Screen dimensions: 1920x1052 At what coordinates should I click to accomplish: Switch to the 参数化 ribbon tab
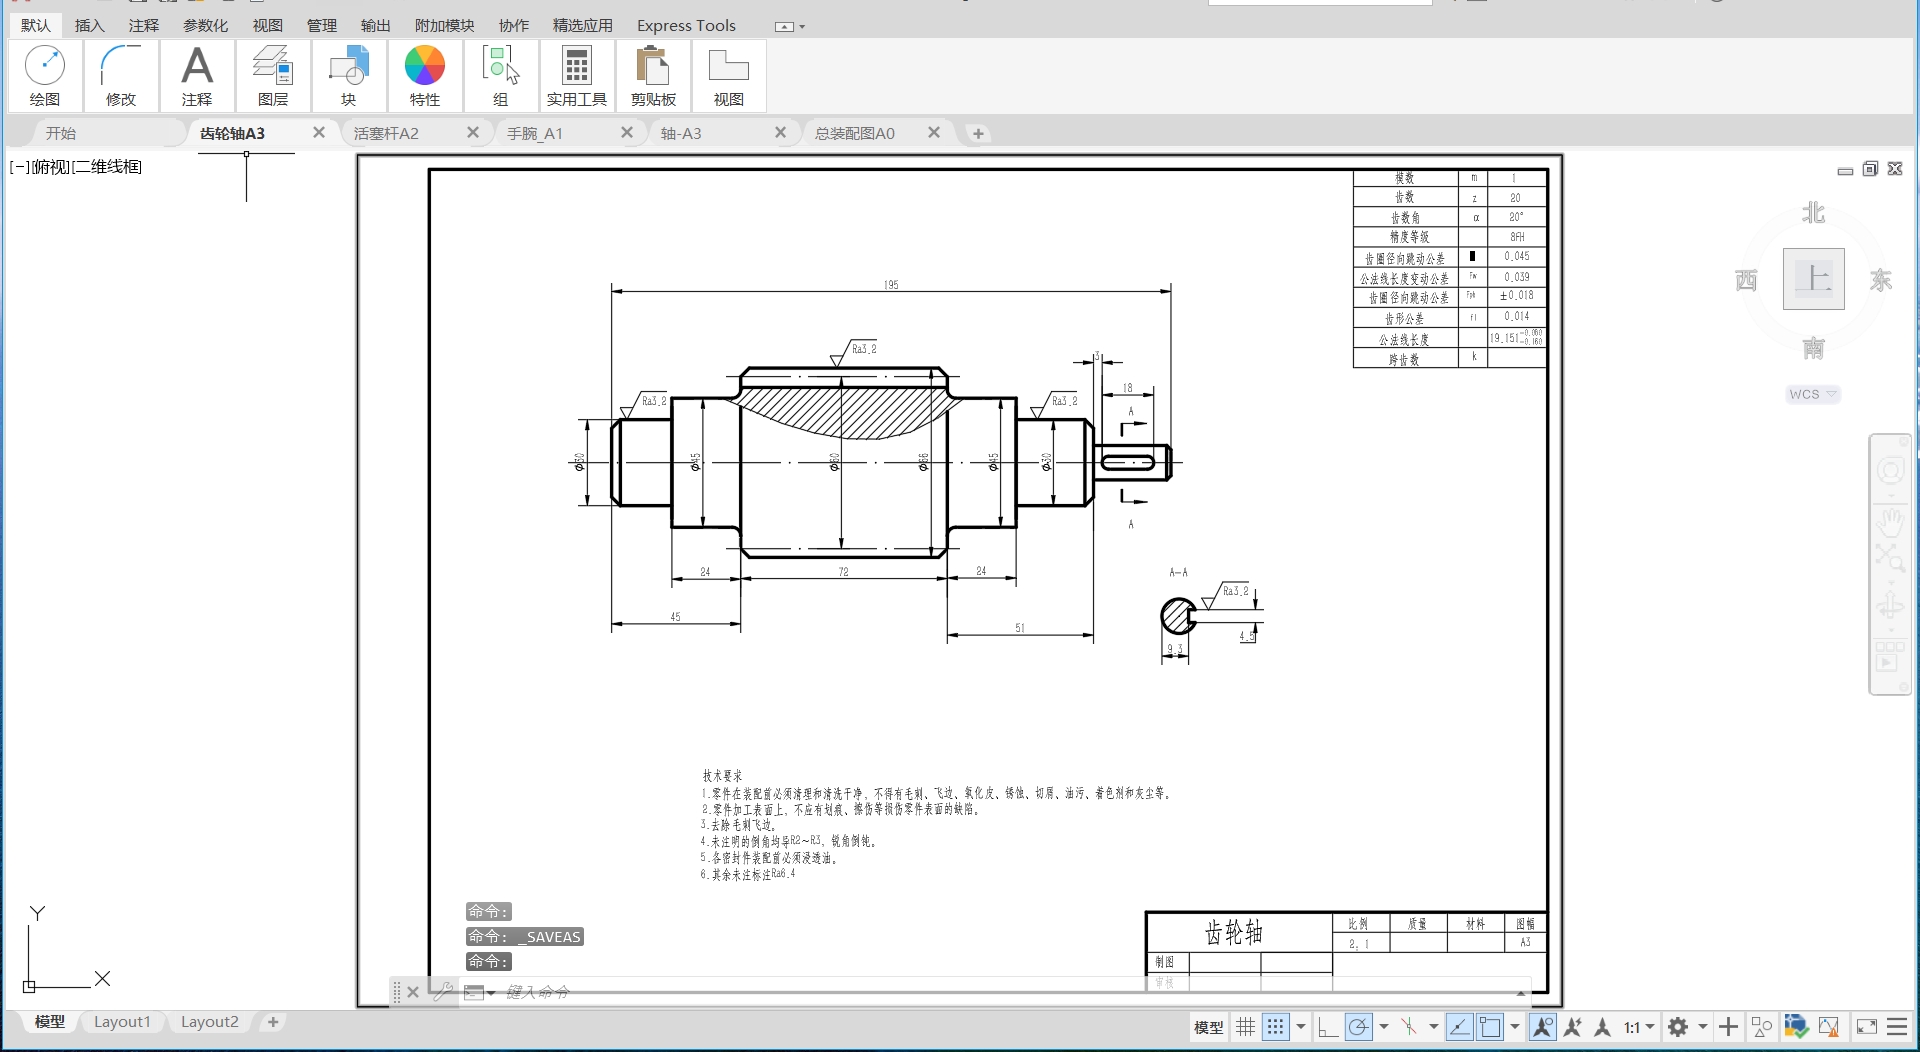click(x=205, y=25)
